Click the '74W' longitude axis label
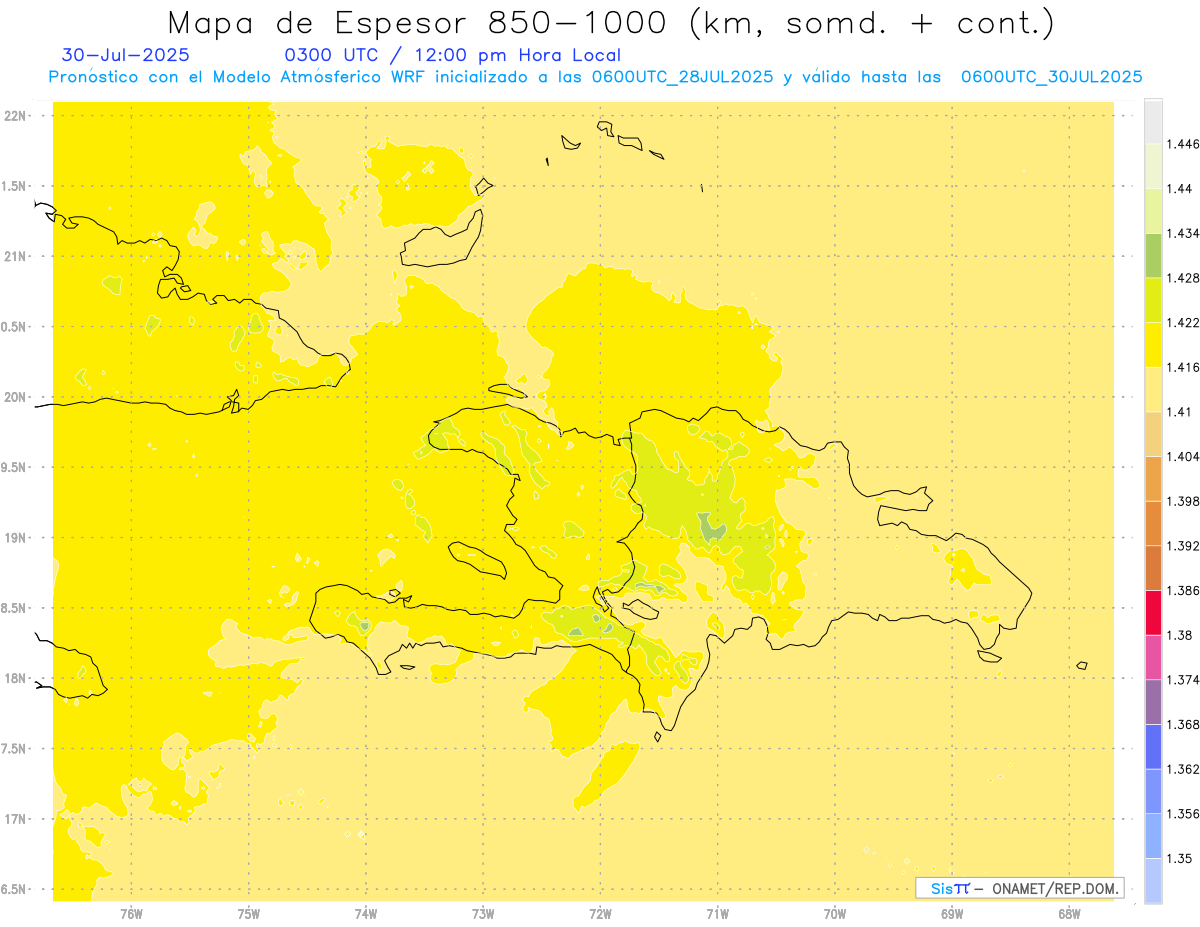The image size is (1200, 927). (366, 913)
